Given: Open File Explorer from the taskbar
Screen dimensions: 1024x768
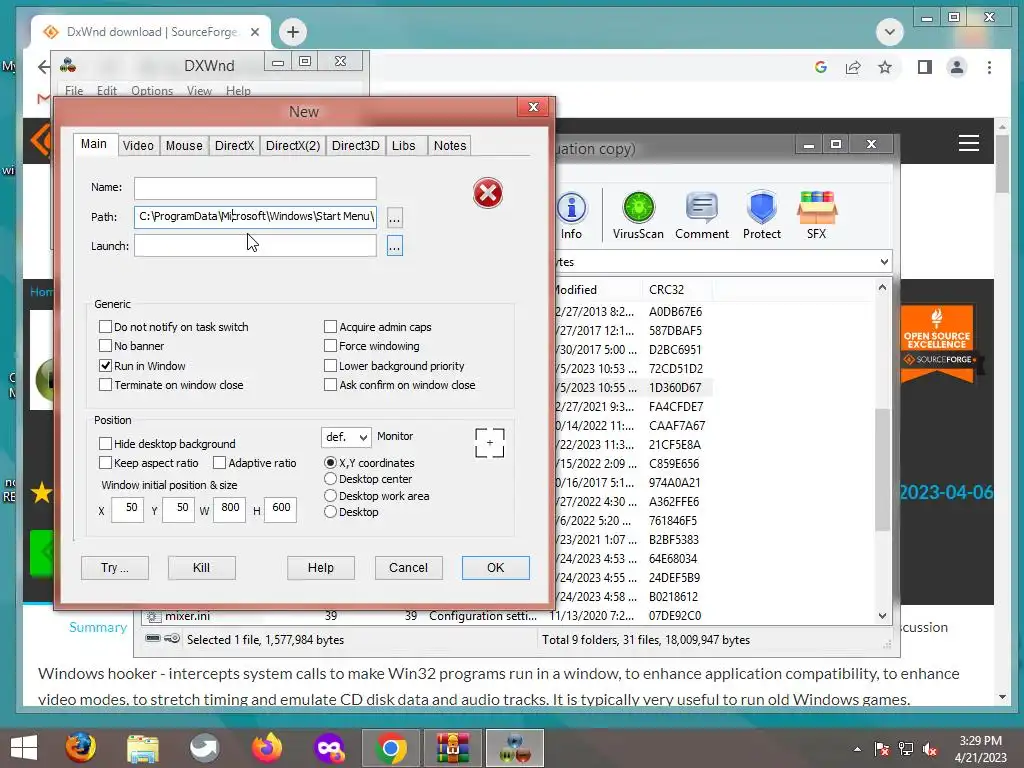Looking at the screenshot, I should pyautogui.click(x=143, y=748).
